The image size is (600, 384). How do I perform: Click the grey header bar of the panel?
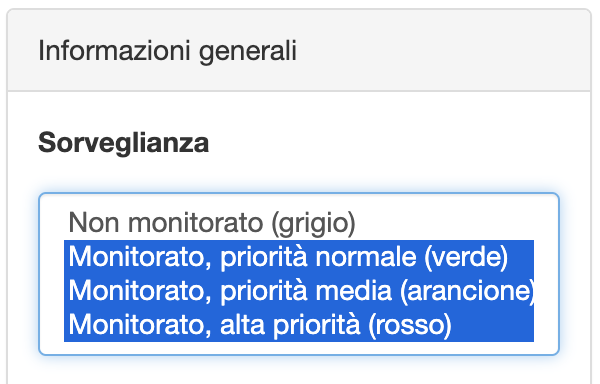[x=299, y=50]
